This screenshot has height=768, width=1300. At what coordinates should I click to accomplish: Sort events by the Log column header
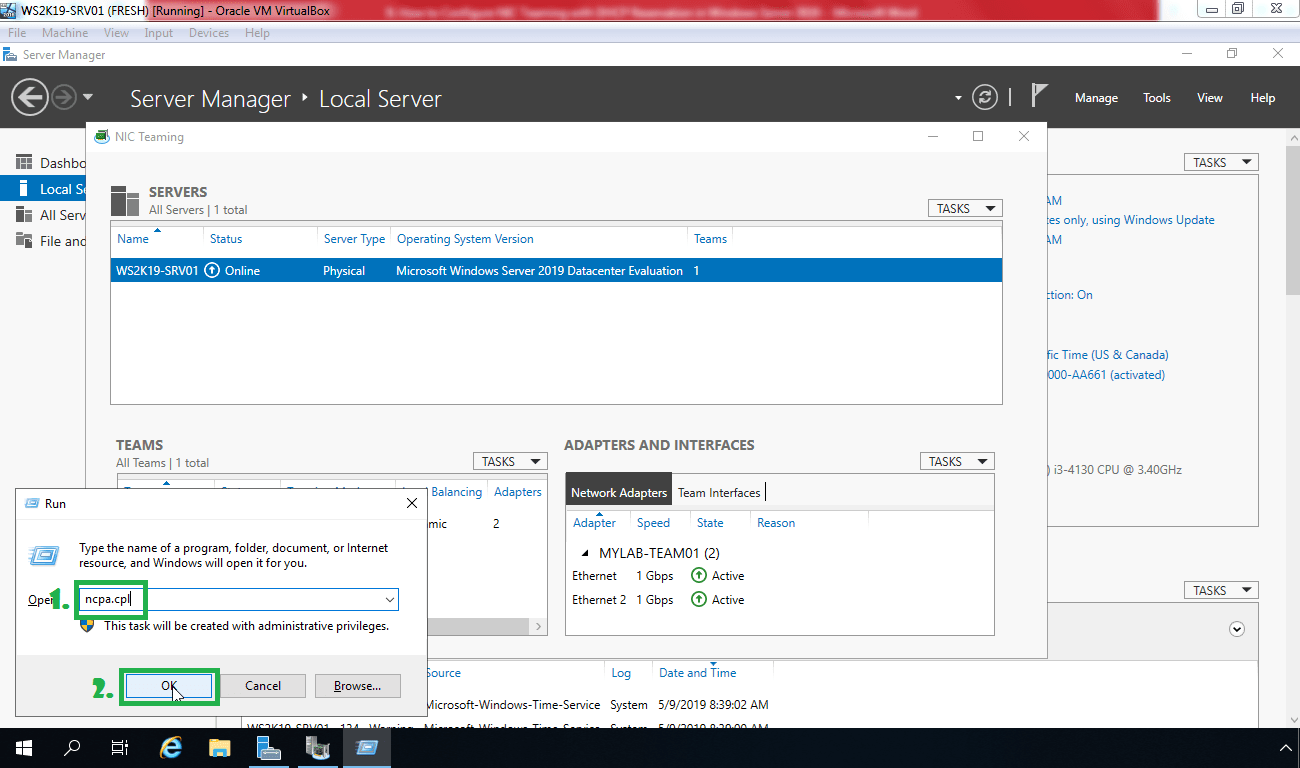621,673
